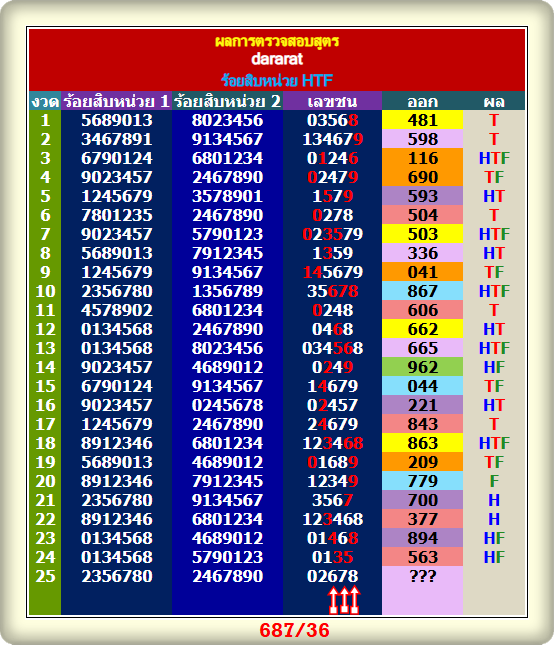Select the light blue cell showing 867
This screenshot has width=554, height=645.
[422, 291]
